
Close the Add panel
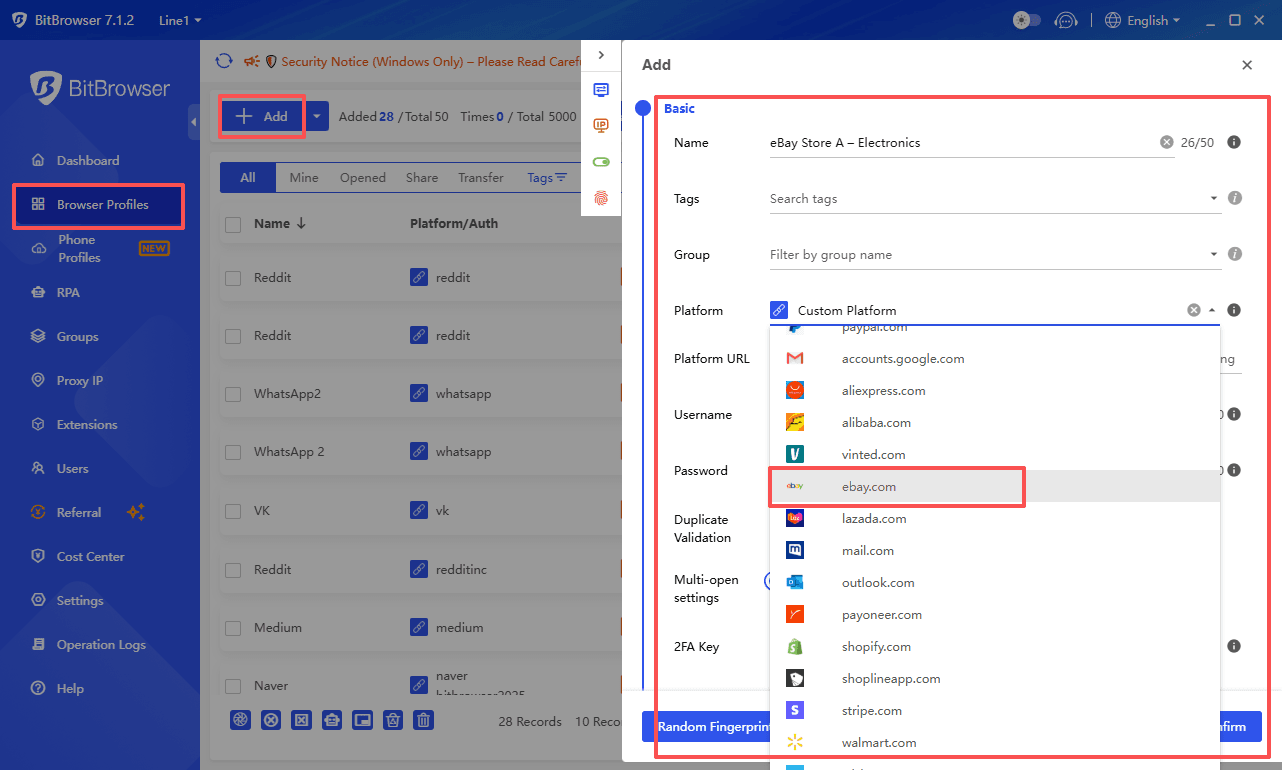1247,65
